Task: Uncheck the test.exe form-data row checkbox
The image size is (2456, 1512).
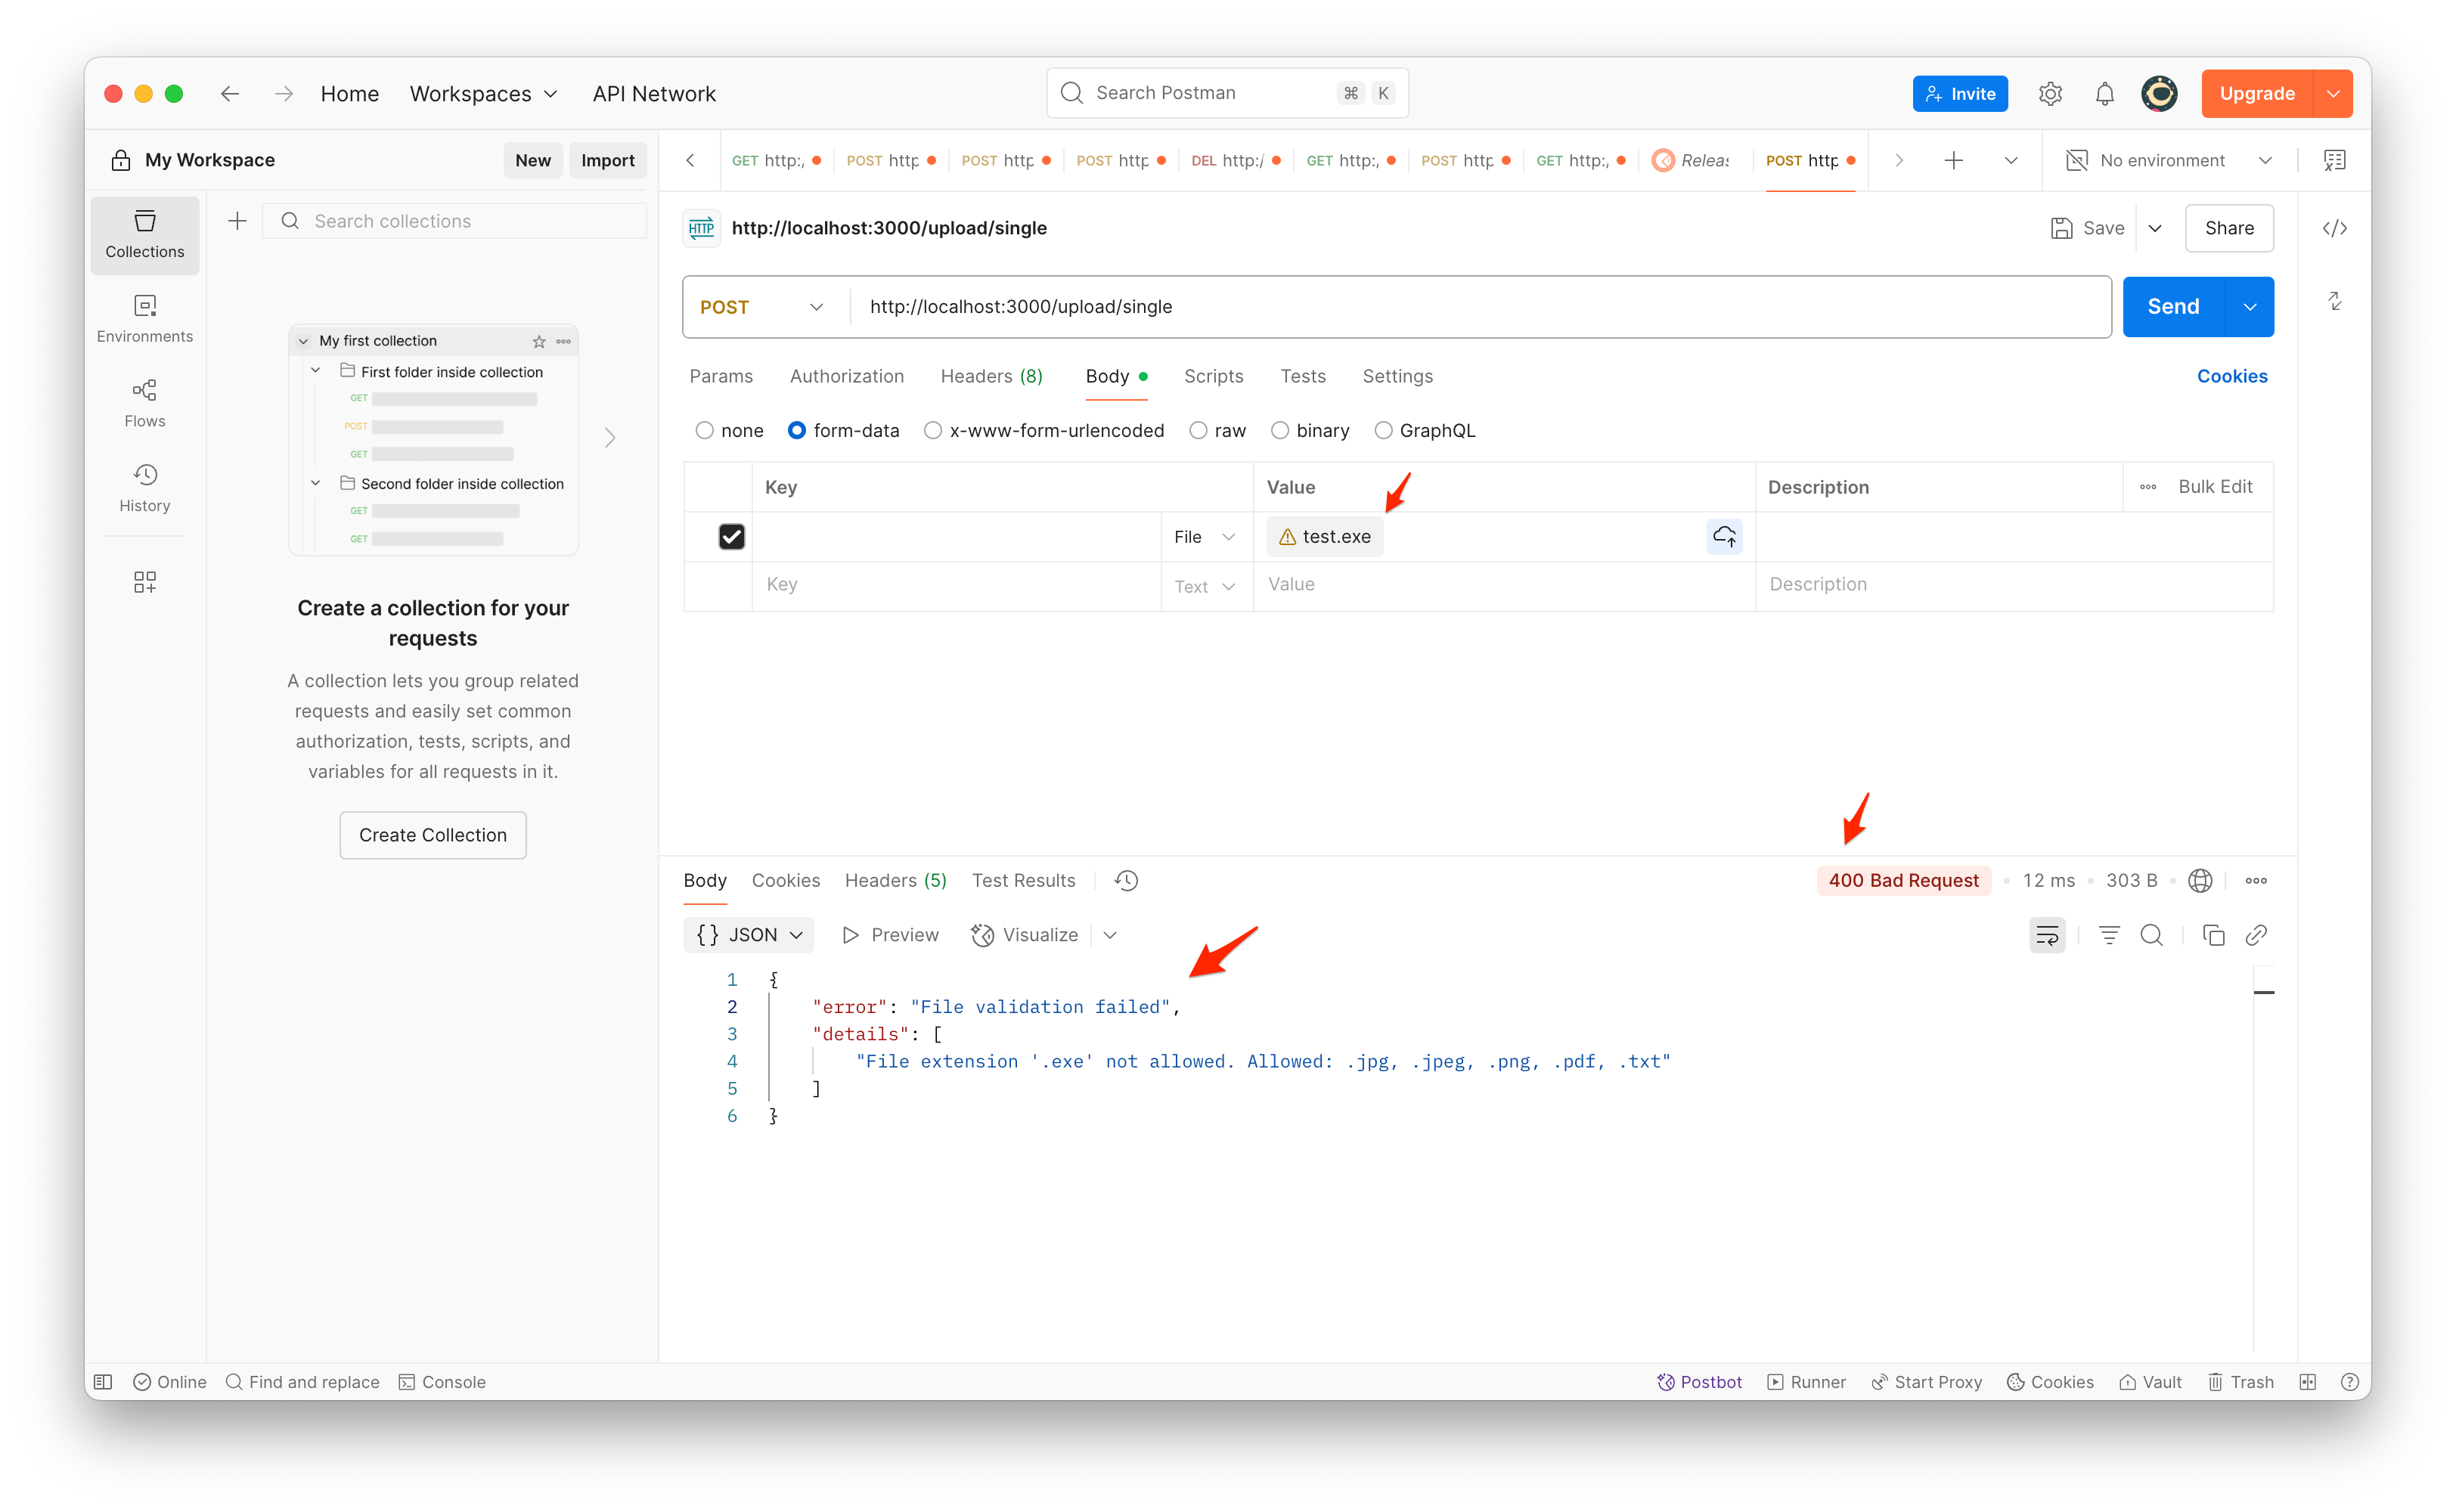Action: pyautogui.click(x=731, y=537)
